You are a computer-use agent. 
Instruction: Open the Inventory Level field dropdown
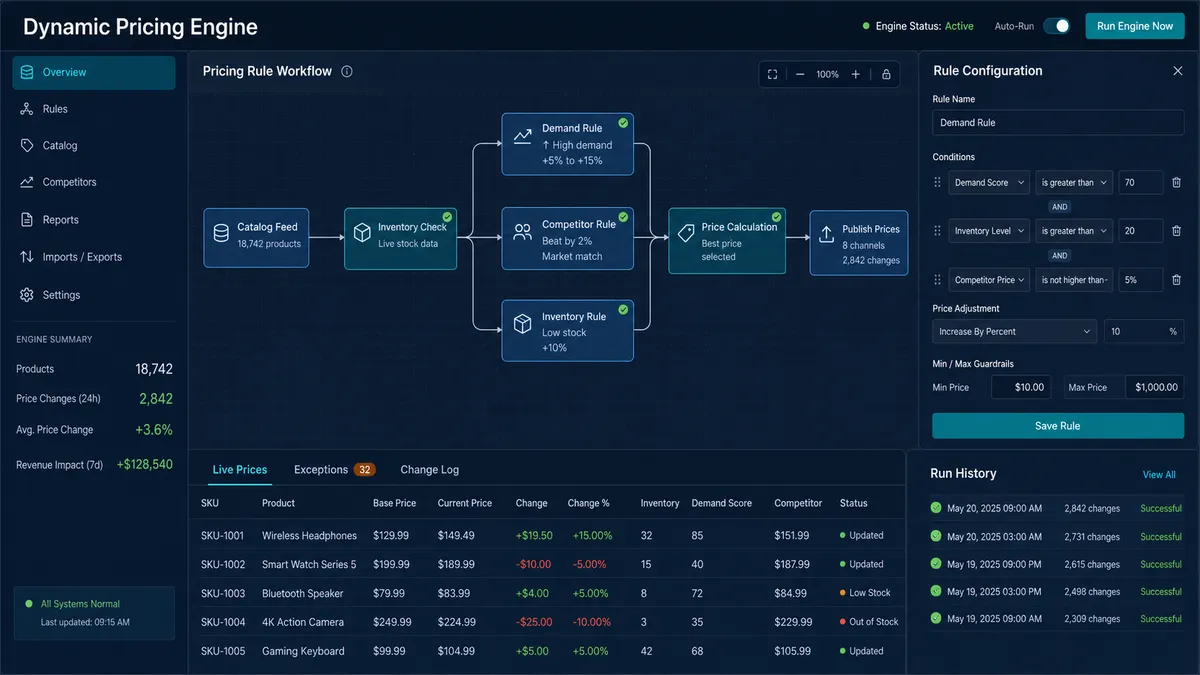coord(989,231)
